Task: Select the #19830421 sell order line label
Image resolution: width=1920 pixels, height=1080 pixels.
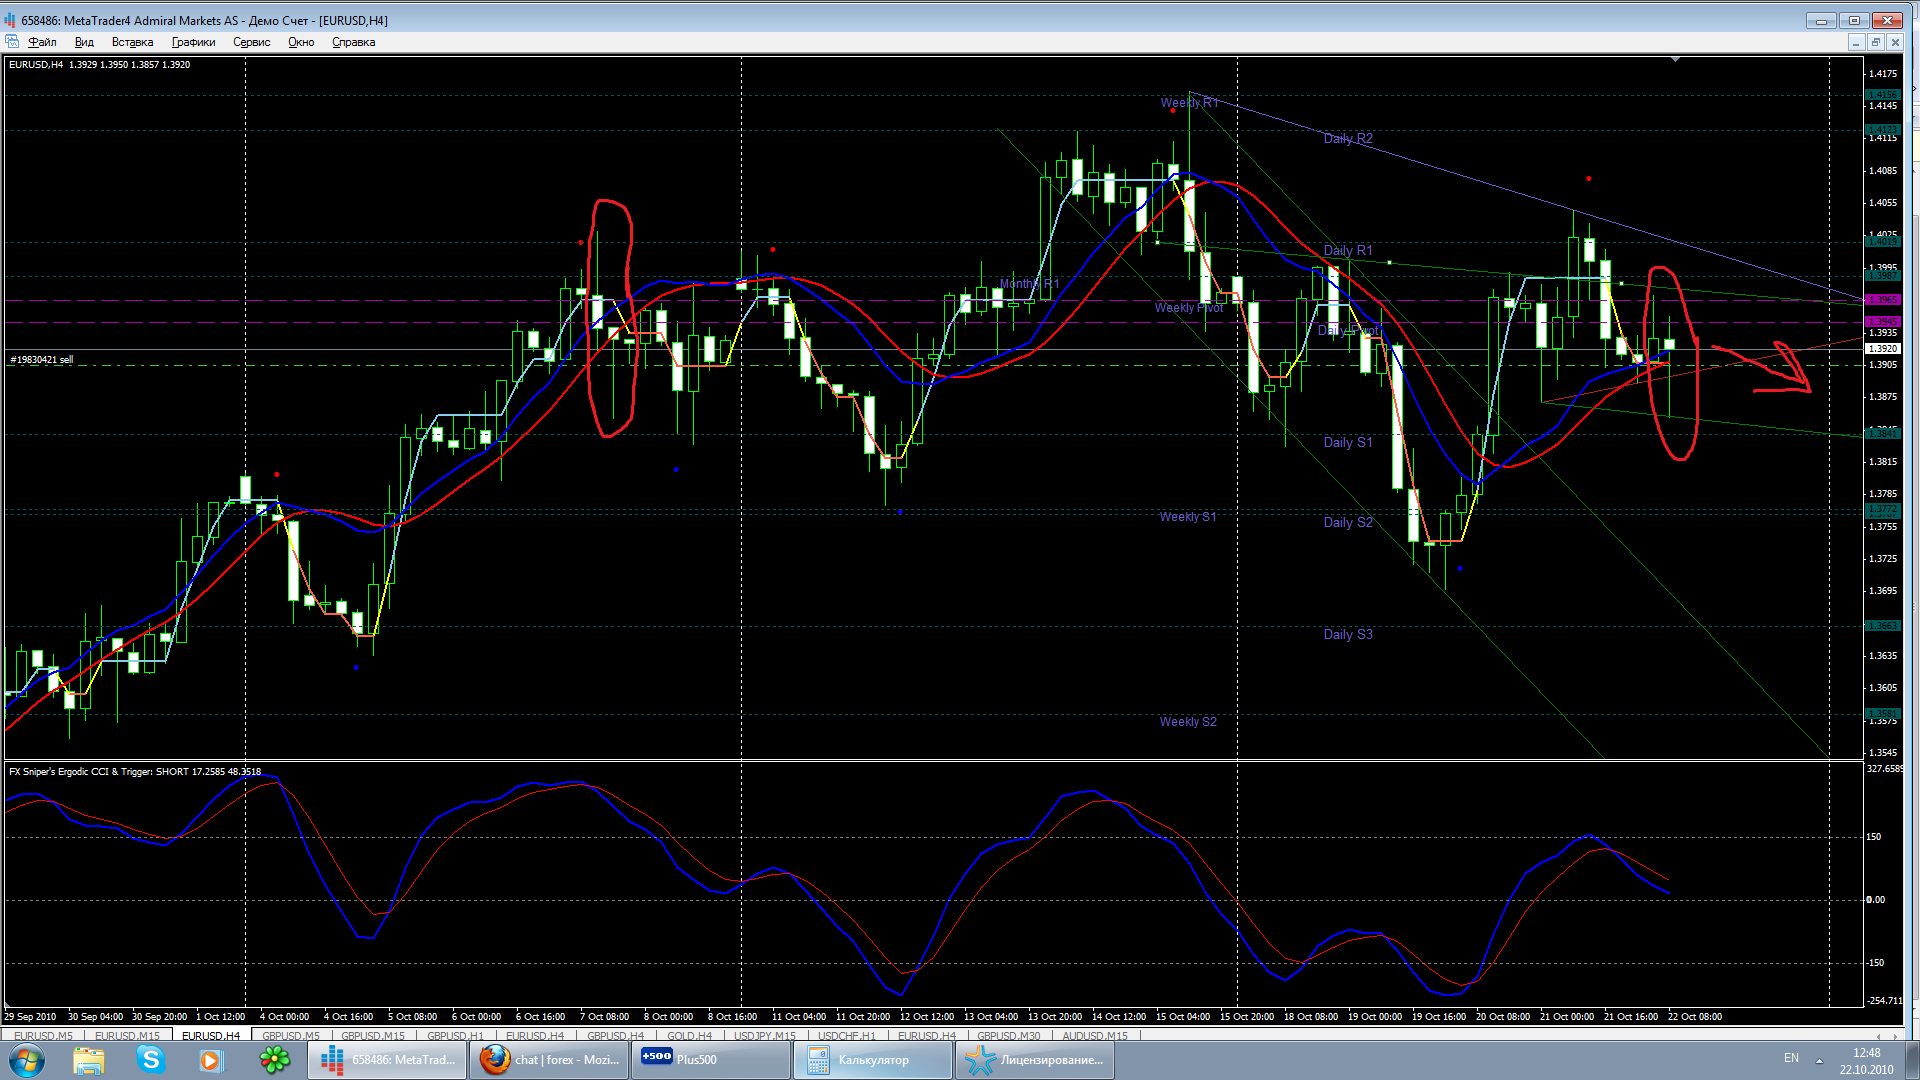Action: [x=41, y=360]
